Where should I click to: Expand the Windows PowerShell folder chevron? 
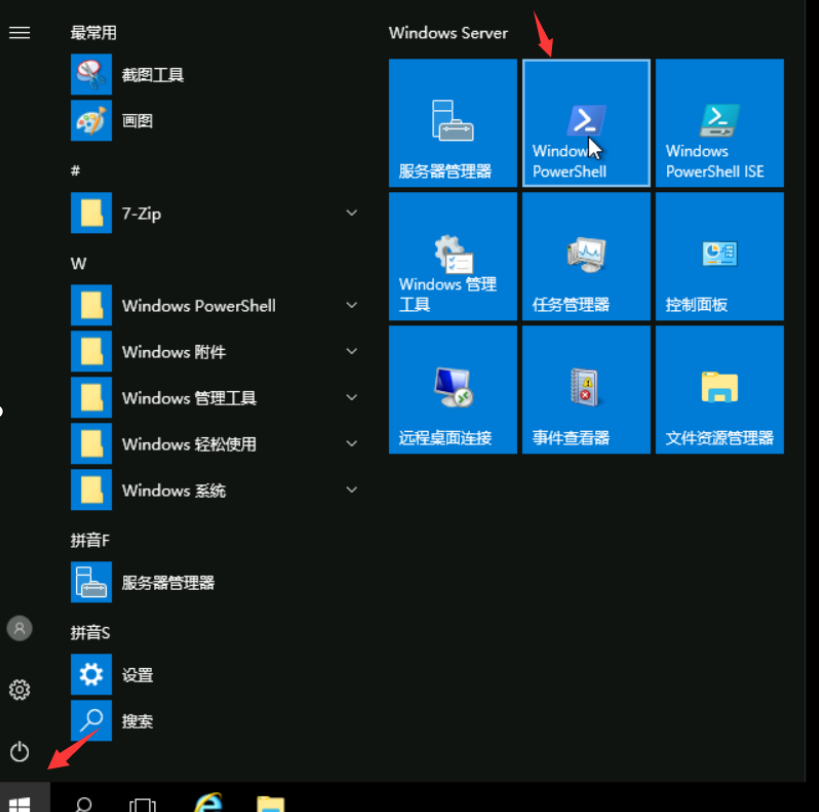point(352,305)
